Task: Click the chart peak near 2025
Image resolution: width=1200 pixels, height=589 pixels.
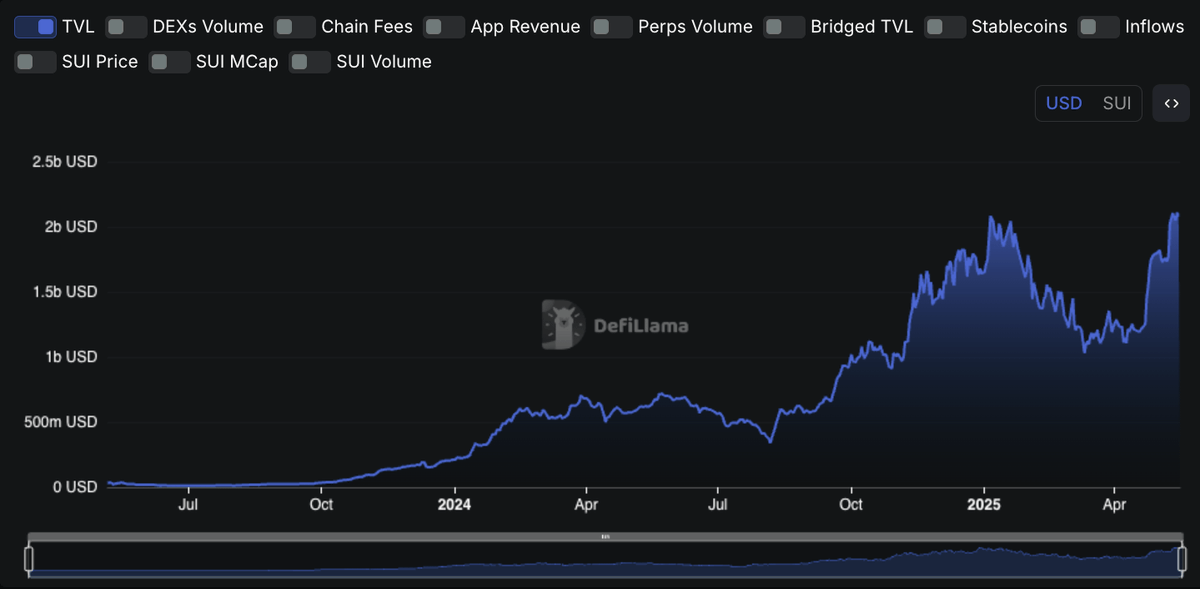Action: pyautogui.click(x=991, y=217)
